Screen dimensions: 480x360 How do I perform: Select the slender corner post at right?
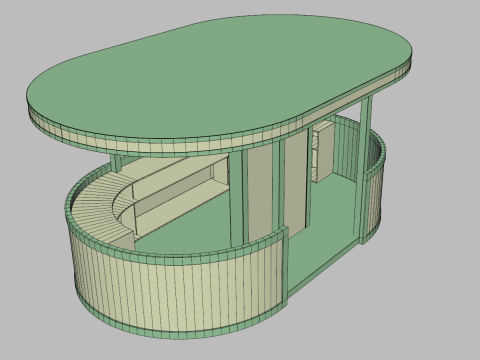[363, 168]
